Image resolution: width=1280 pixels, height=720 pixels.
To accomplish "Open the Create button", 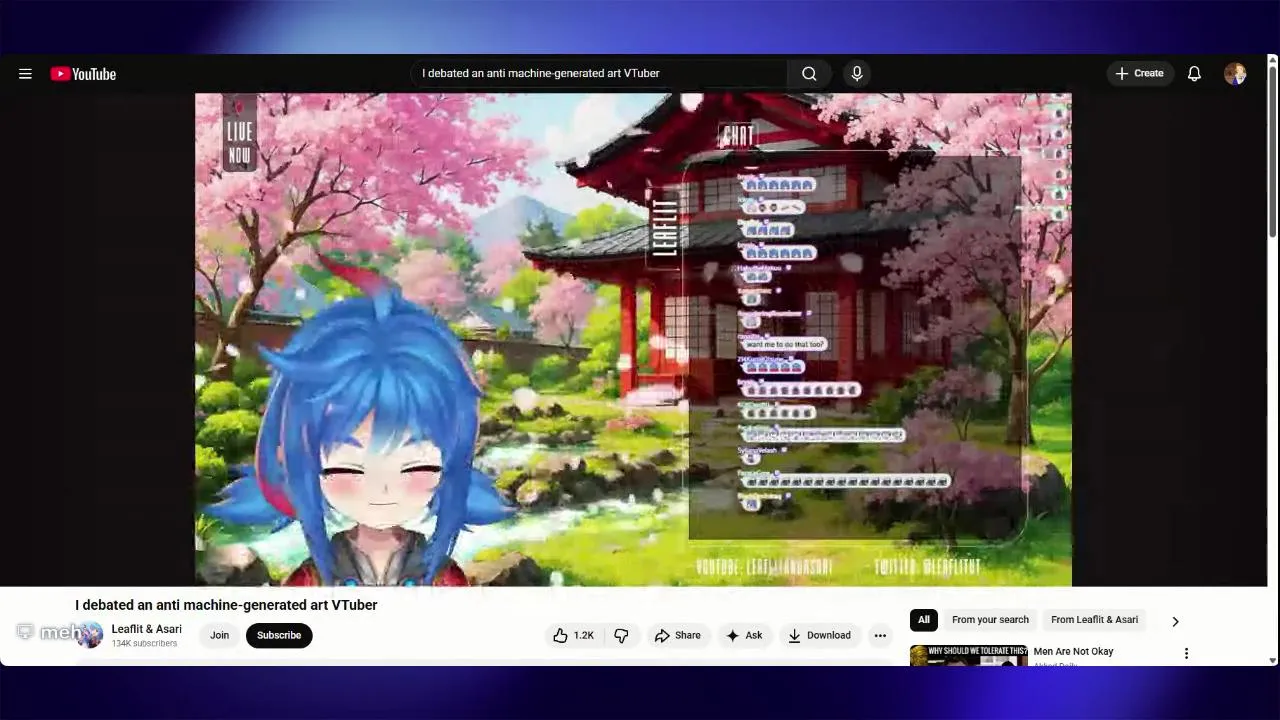I will (x=1140, y=73).
